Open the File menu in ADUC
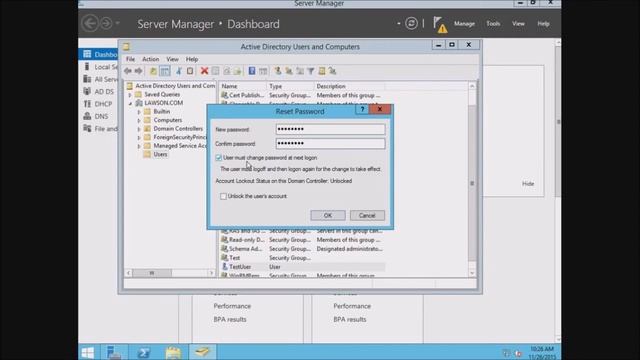This screenshot has width=640, height=360. 130,59
